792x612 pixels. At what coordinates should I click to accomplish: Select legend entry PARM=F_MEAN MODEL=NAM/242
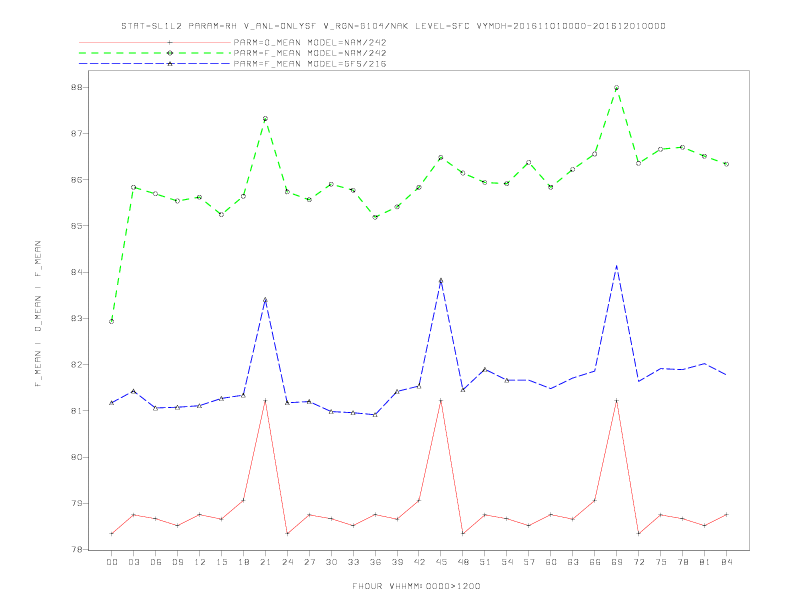coord(310,53)
